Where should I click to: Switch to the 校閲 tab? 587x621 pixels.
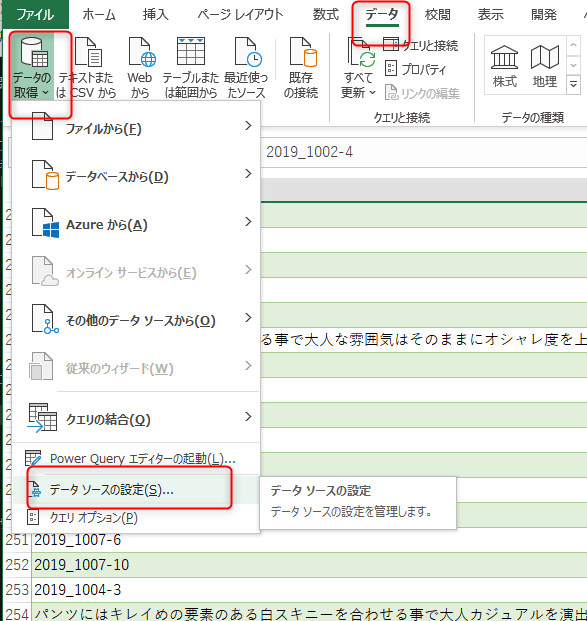pyautogui.click(x=437, y=15)
